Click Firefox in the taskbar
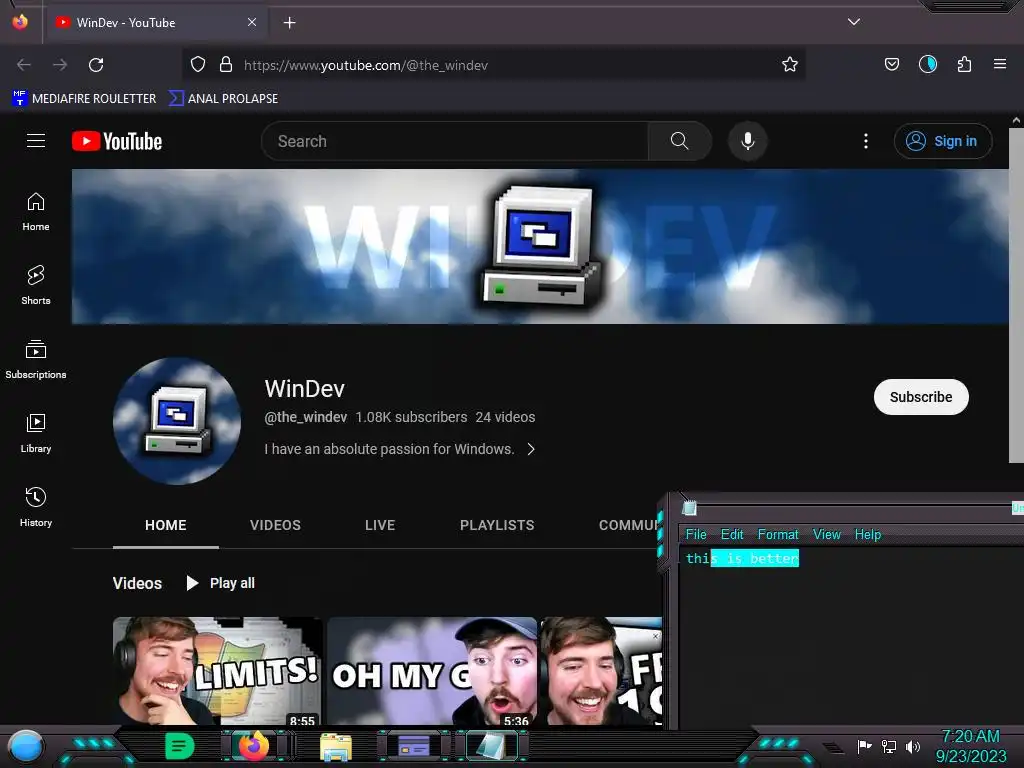 [x=253, y=746]
